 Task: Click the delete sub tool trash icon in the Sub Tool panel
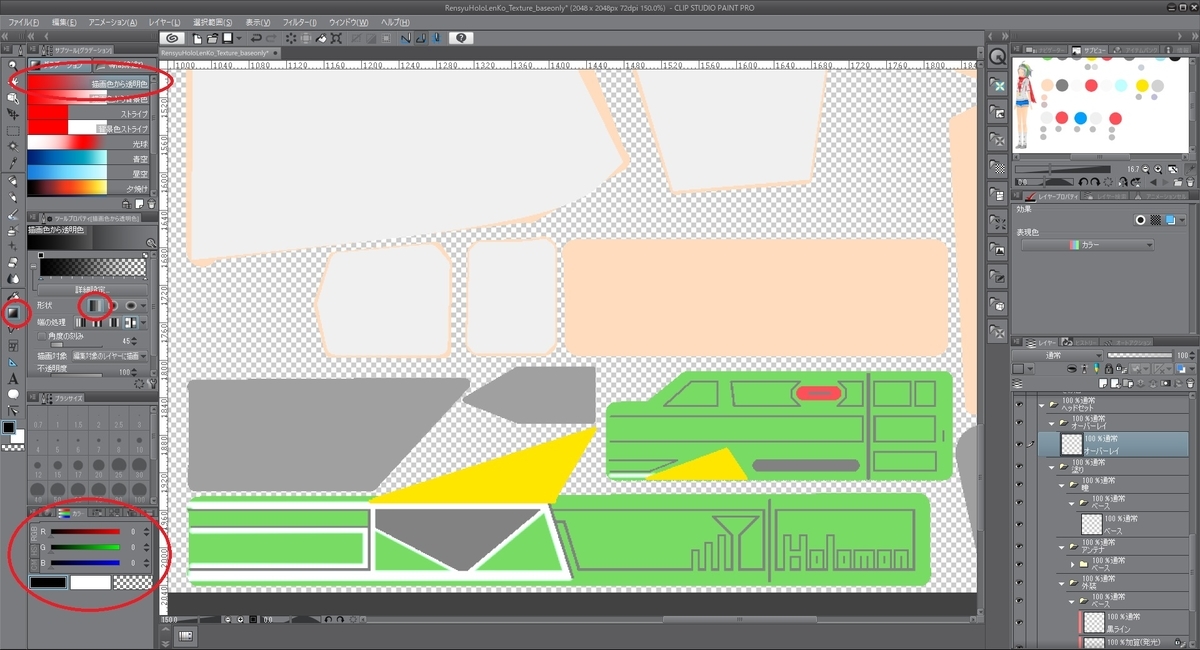[x=153, y=202]
